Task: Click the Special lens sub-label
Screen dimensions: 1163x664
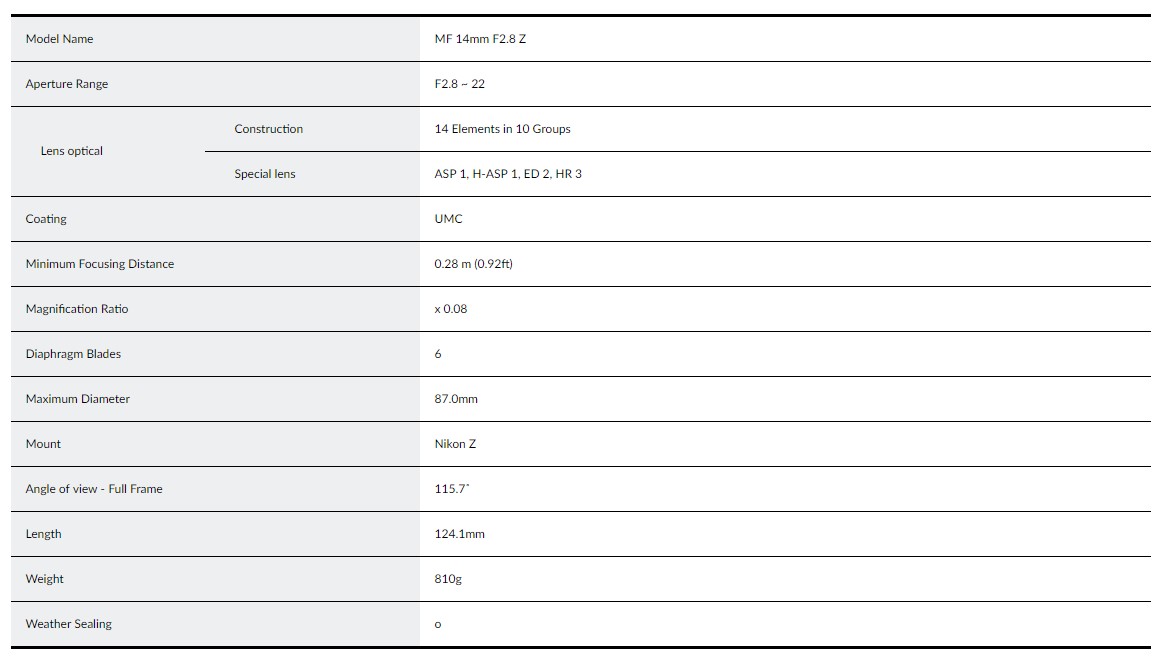Action: pyautogui.click(x=265, y=174)
